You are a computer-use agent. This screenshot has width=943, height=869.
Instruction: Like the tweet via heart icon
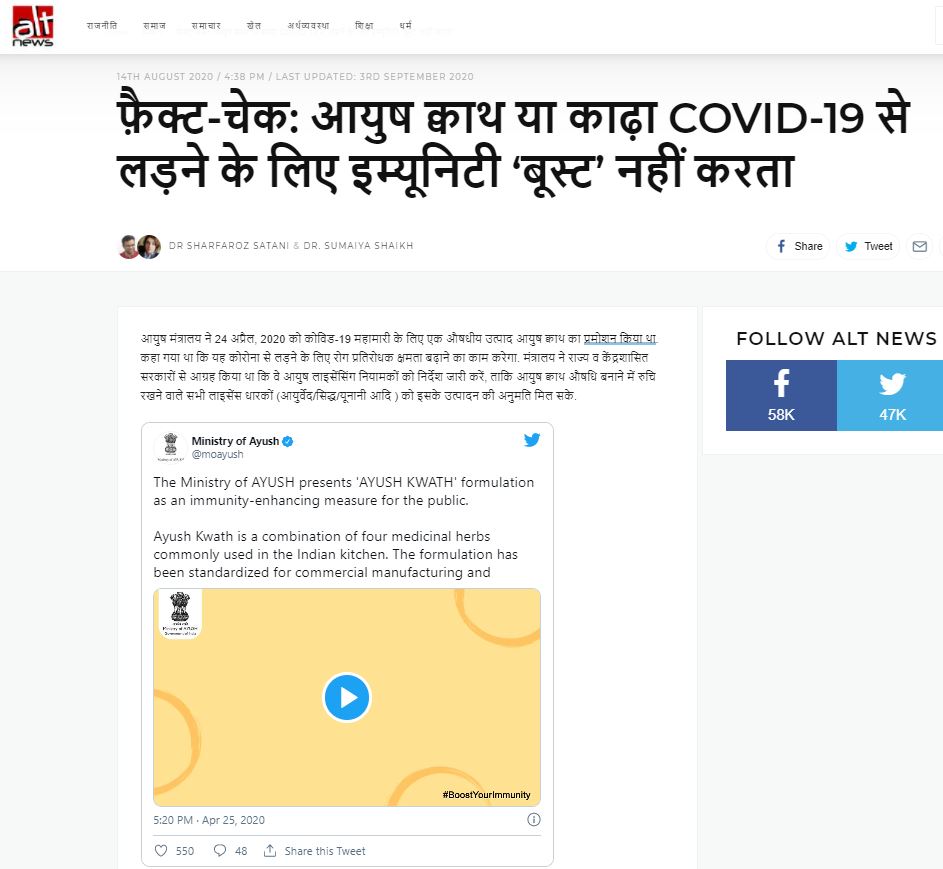(161, 850)
